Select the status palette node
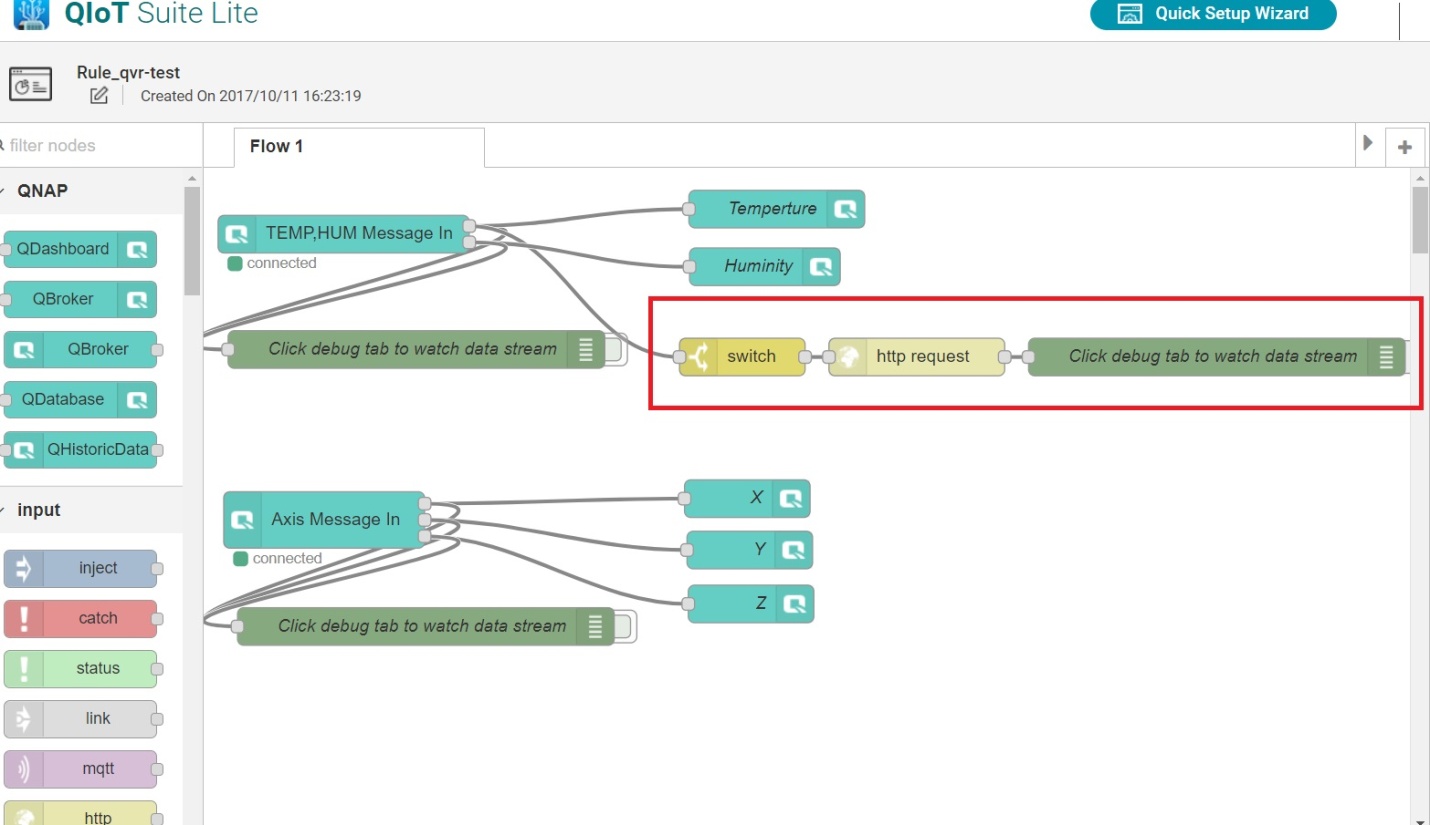The height and width of the screenshot is (825, 1430). [x=80, y=668]
